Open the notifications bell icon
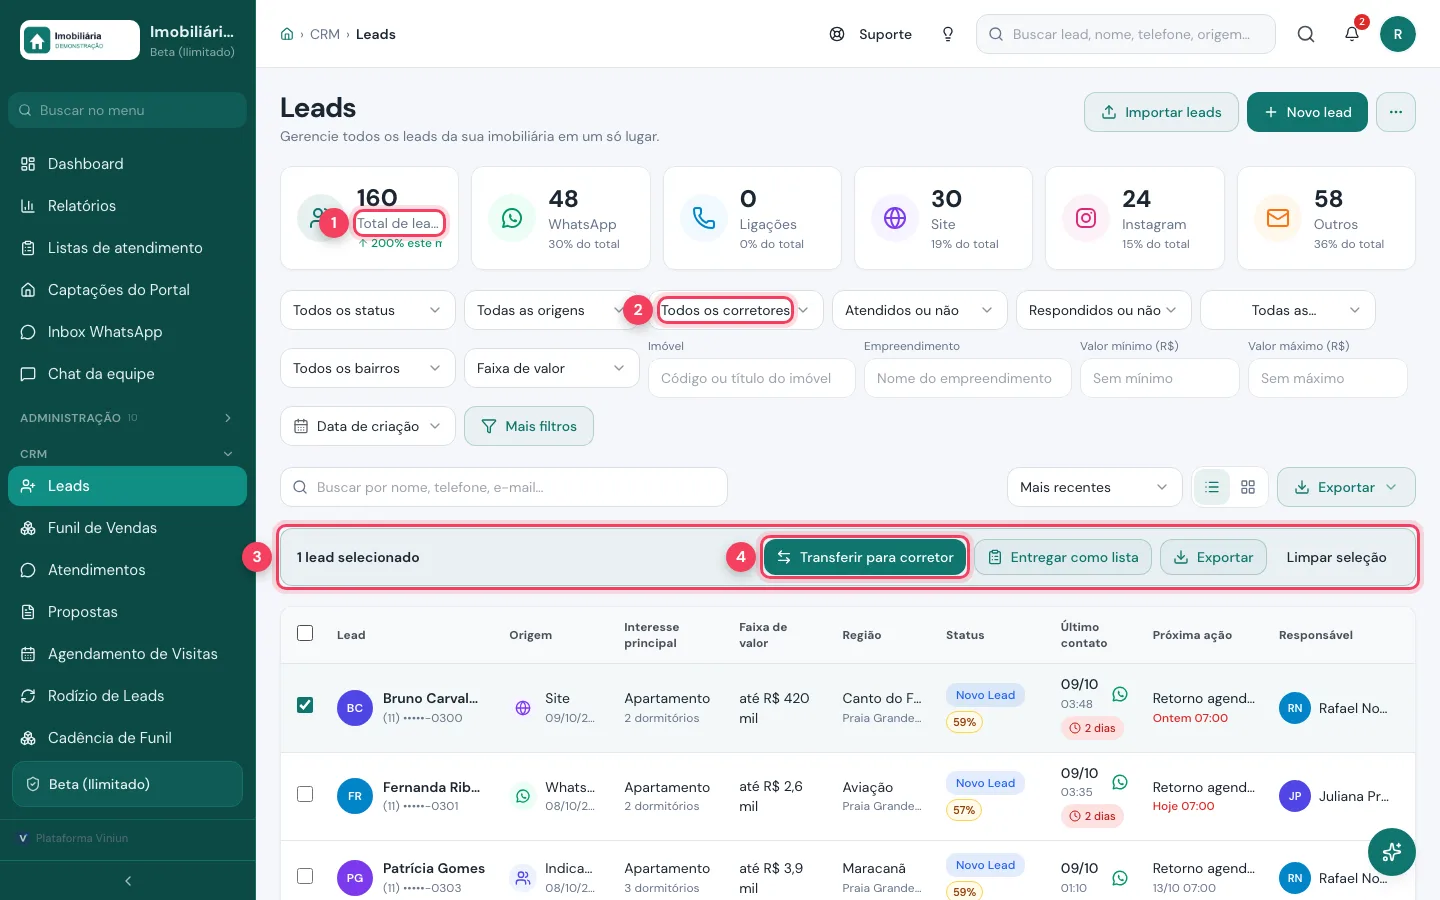 pos(1351,34)
